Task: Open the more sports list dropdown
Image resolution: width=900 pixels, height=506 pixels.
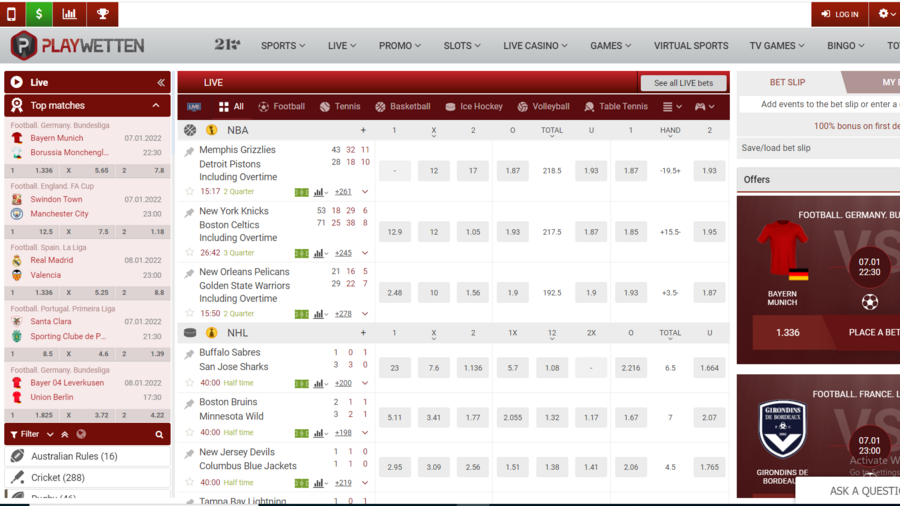Action: click(672, 107)
